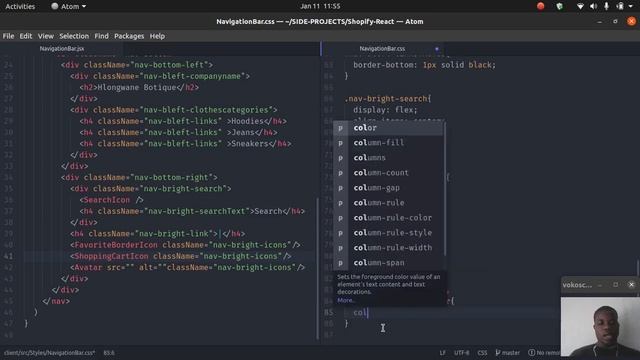Image resolution: width=640 pixels, height=360 pixels.
Task: Click the vokoscreen webcam window title
Action: click(x=577, y=285)
